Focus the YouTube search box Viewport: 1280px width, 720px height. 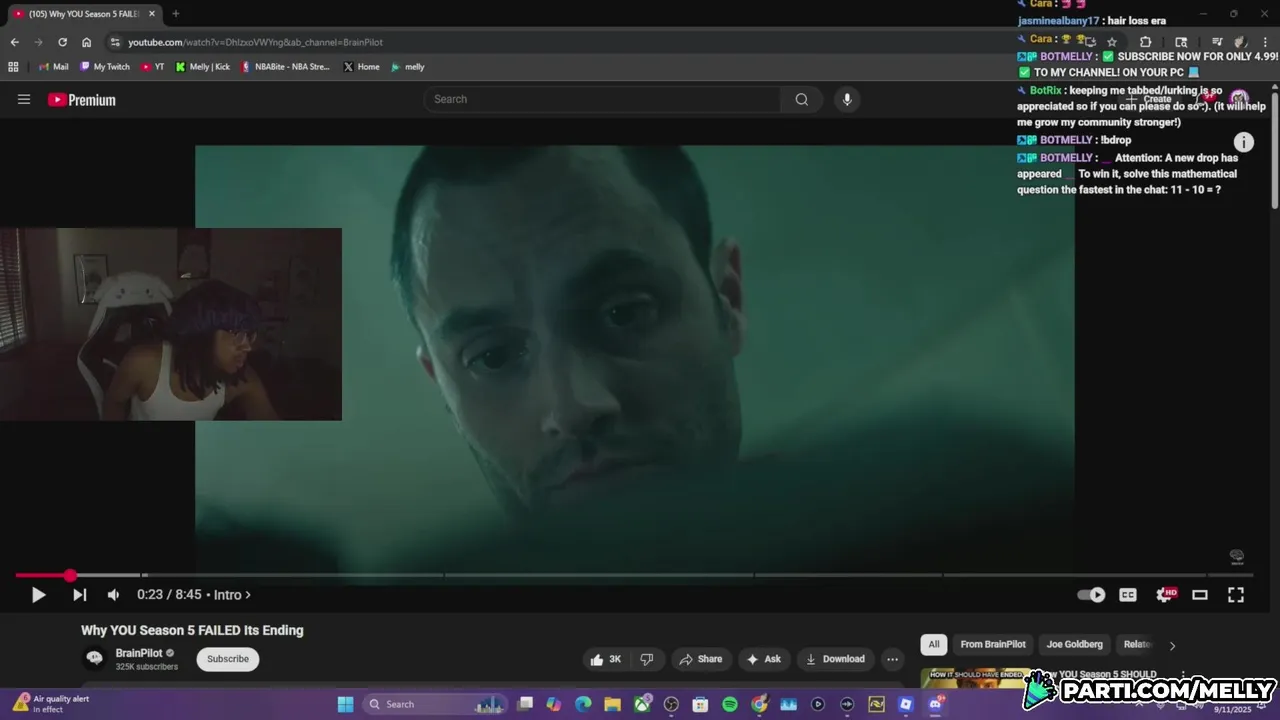(x=603, y=99)
